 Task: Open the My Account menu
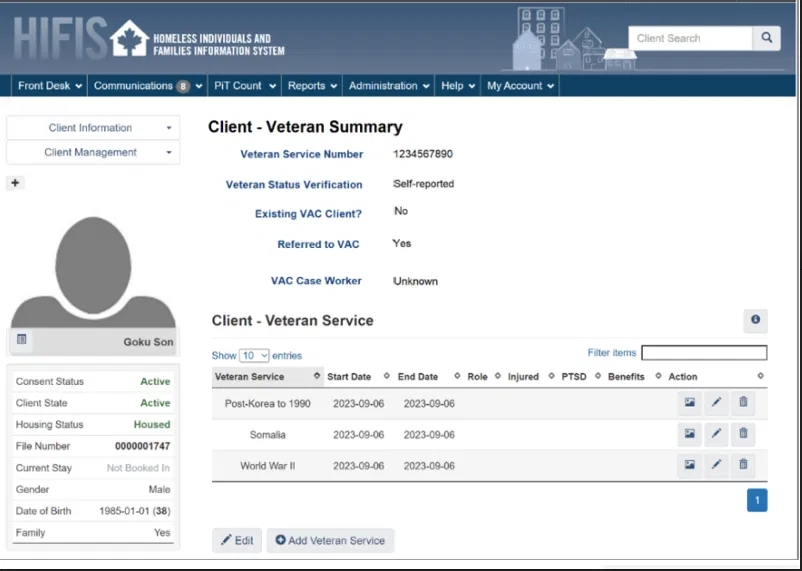pos(519,86)
